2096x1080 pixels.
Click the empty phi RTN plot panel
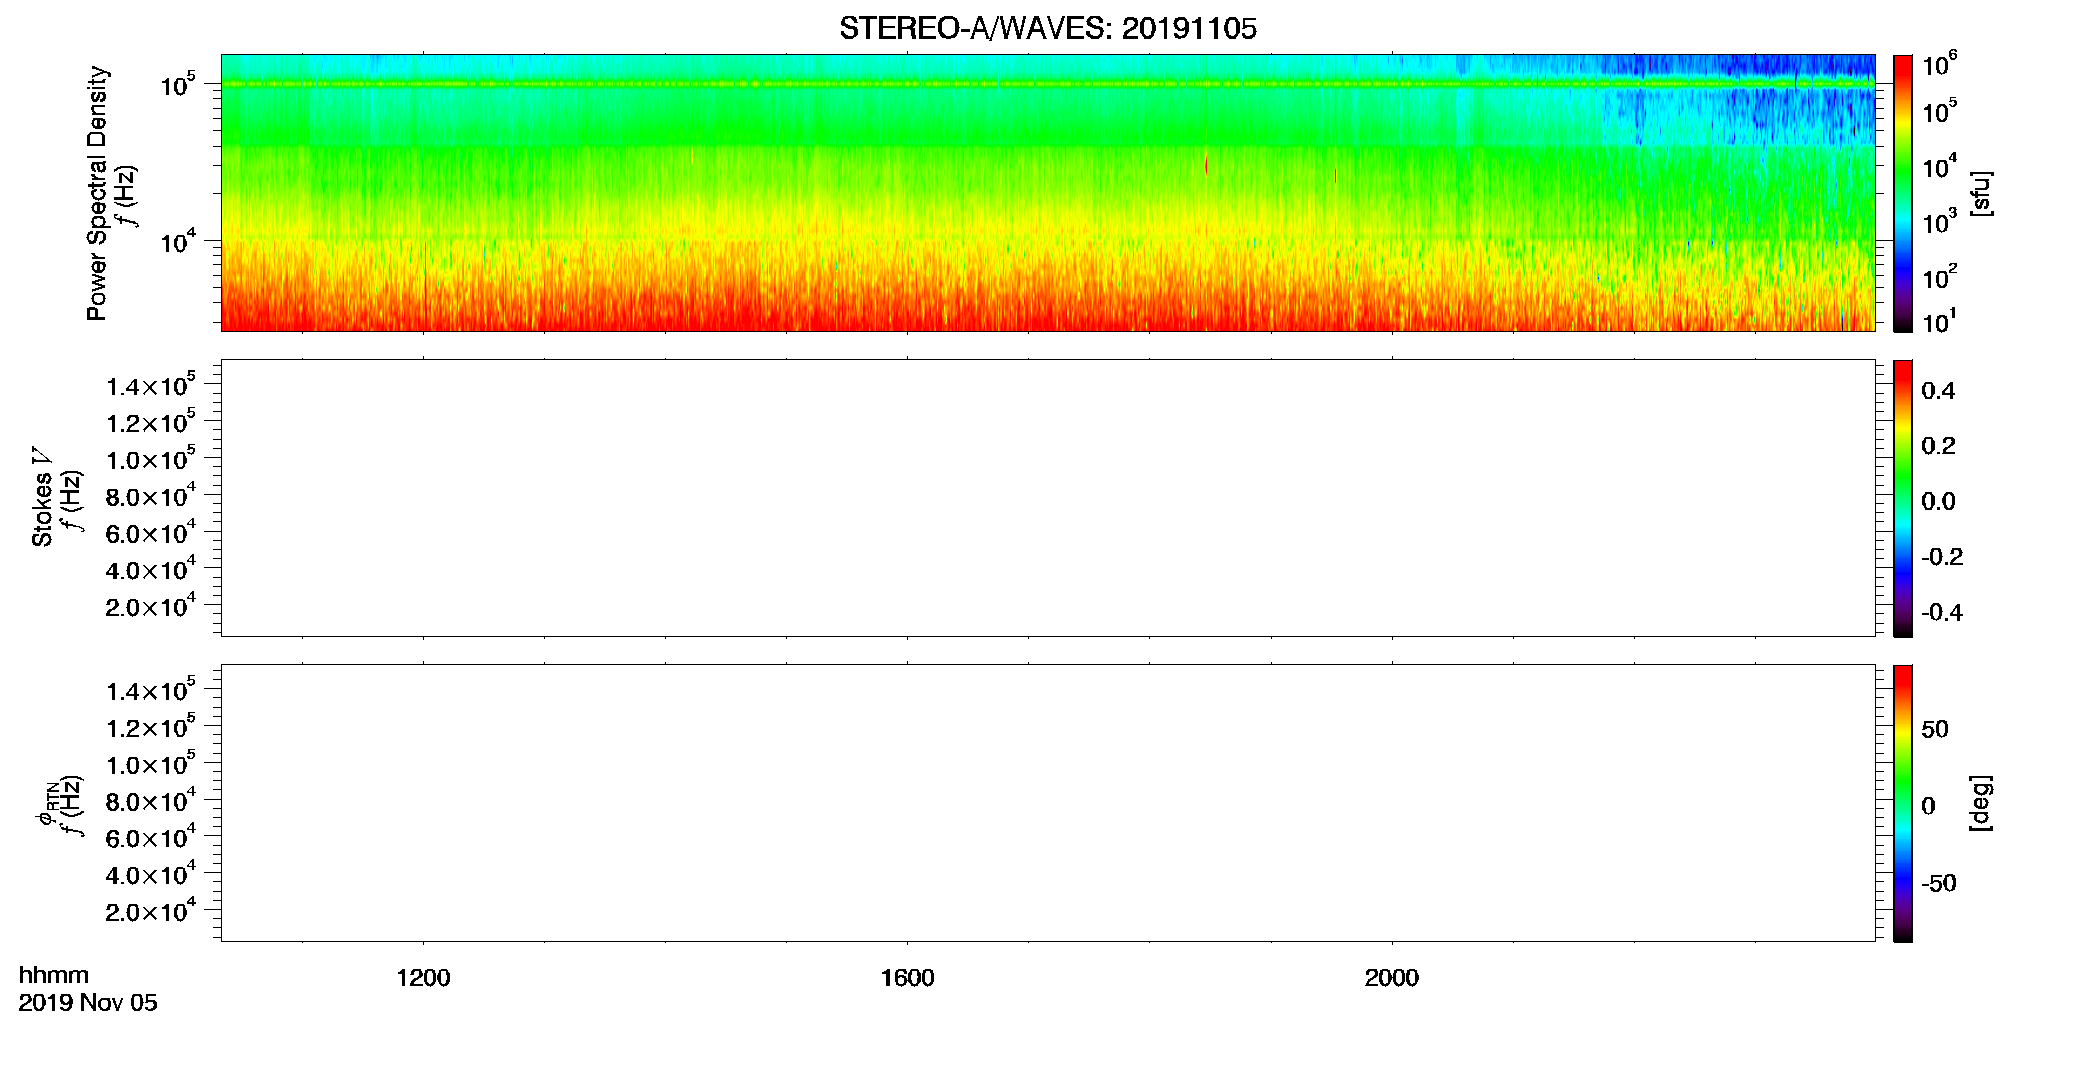coord(1047,803)
